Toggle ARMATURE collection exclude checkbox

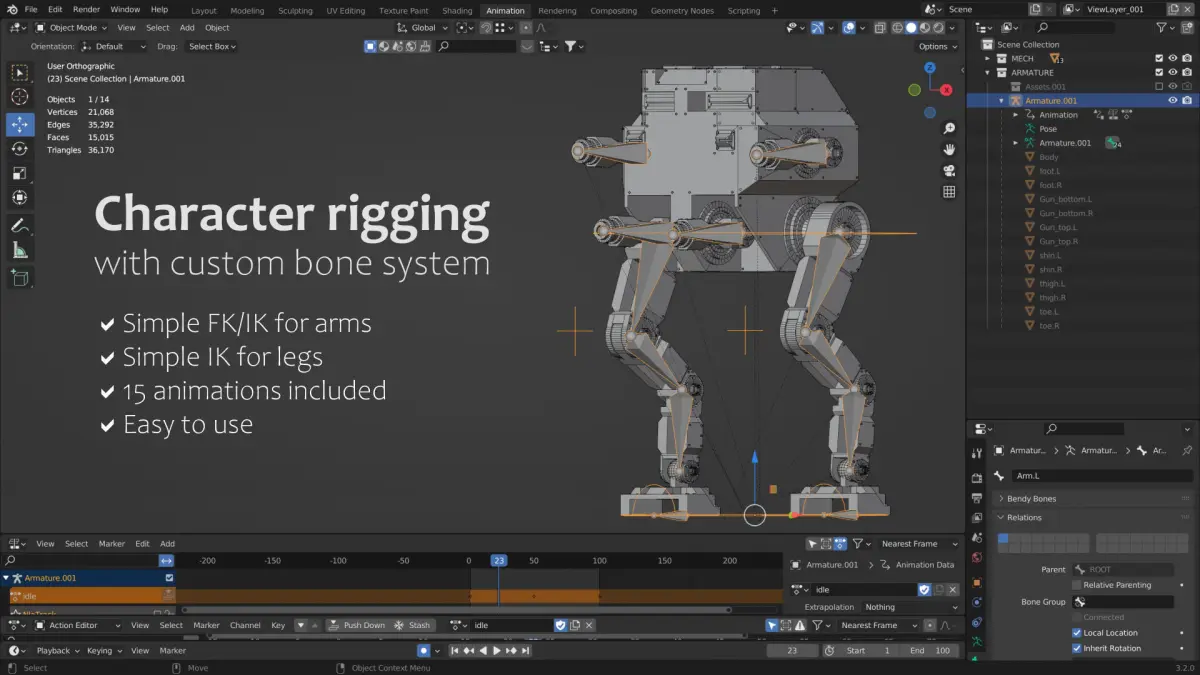(1159, 72)
